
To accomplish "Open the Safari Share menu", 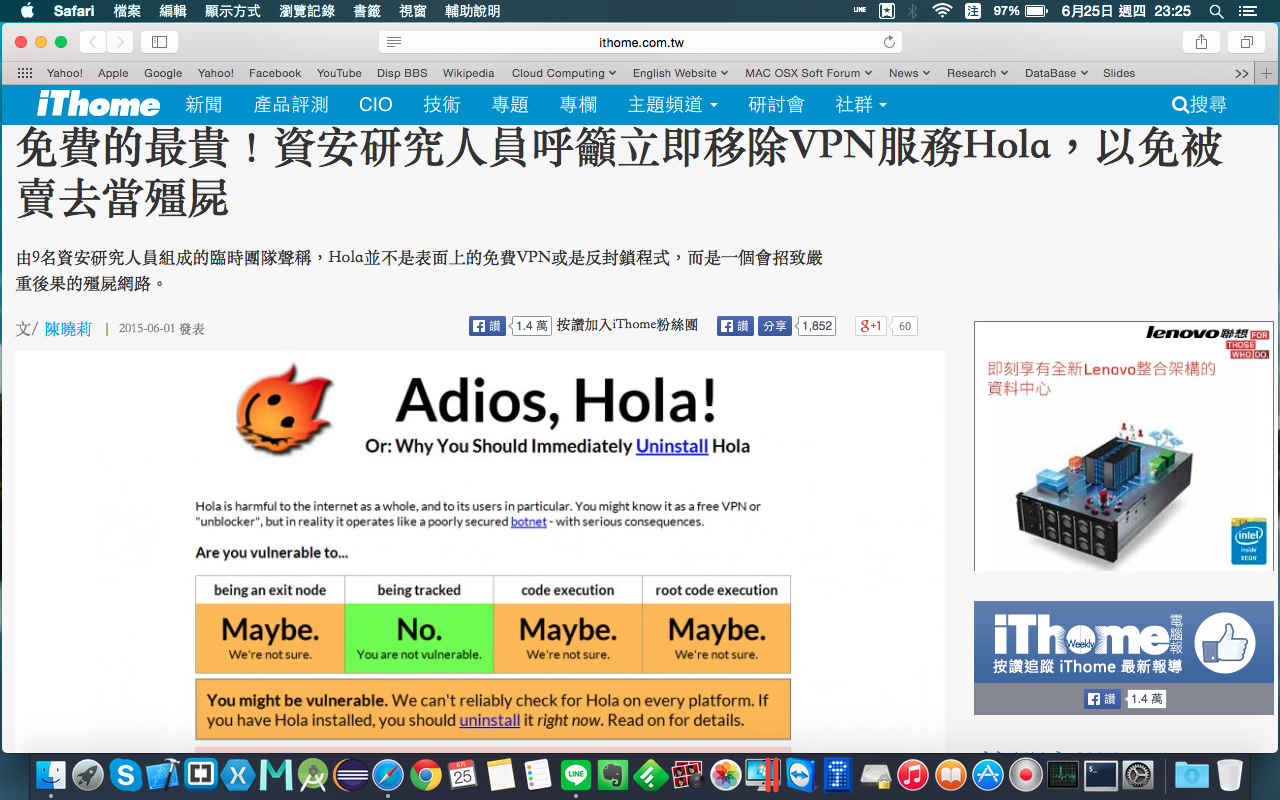I will coord(1201,42).
